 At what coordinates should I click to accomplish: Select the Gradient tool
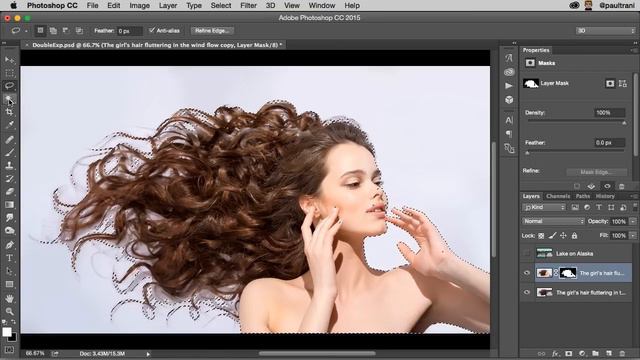click(9, 204)
